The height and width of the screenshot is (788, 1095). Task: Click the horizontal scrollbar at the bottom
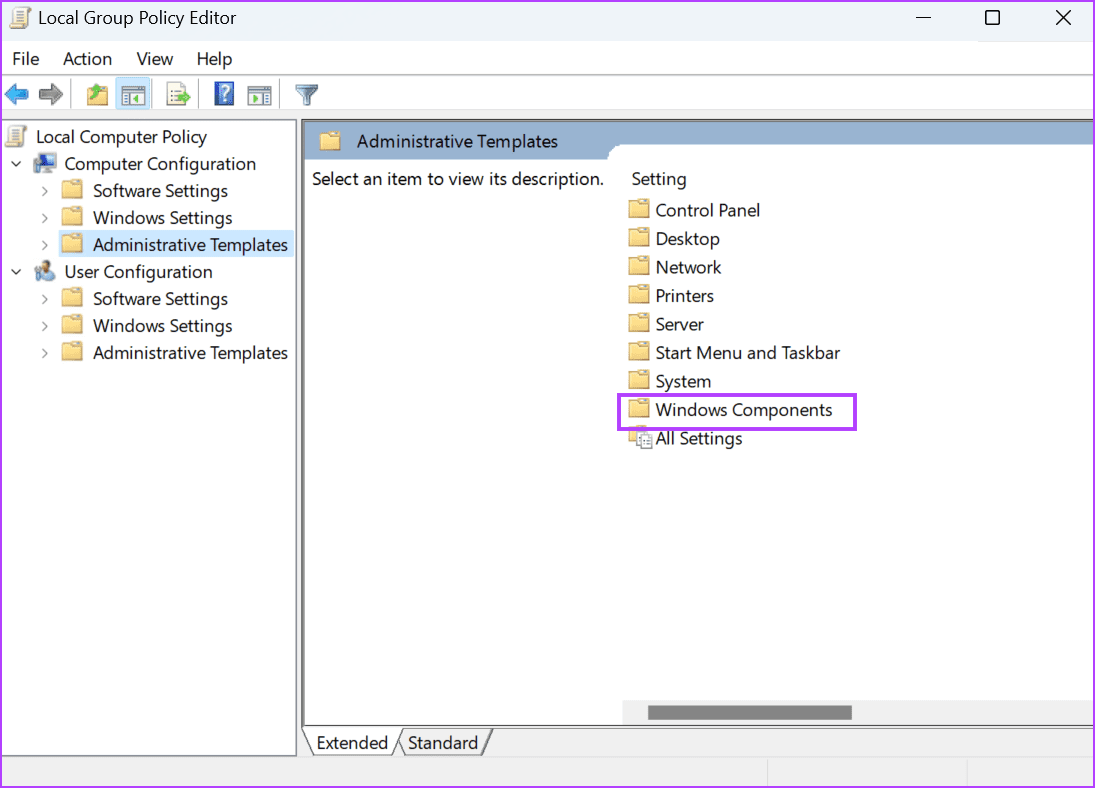tap(748, 711)
